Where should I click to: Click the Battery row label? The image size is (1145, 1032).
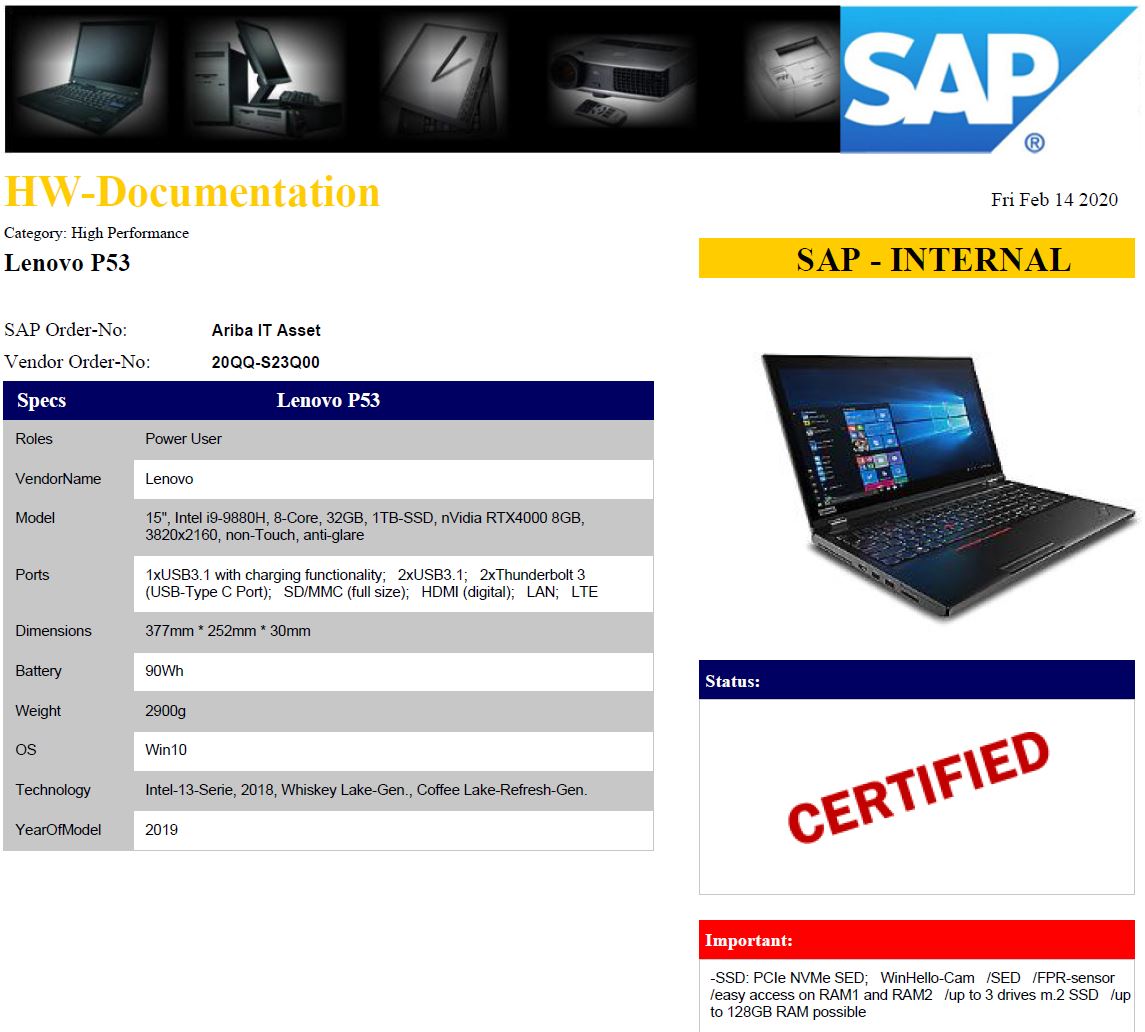39,671
